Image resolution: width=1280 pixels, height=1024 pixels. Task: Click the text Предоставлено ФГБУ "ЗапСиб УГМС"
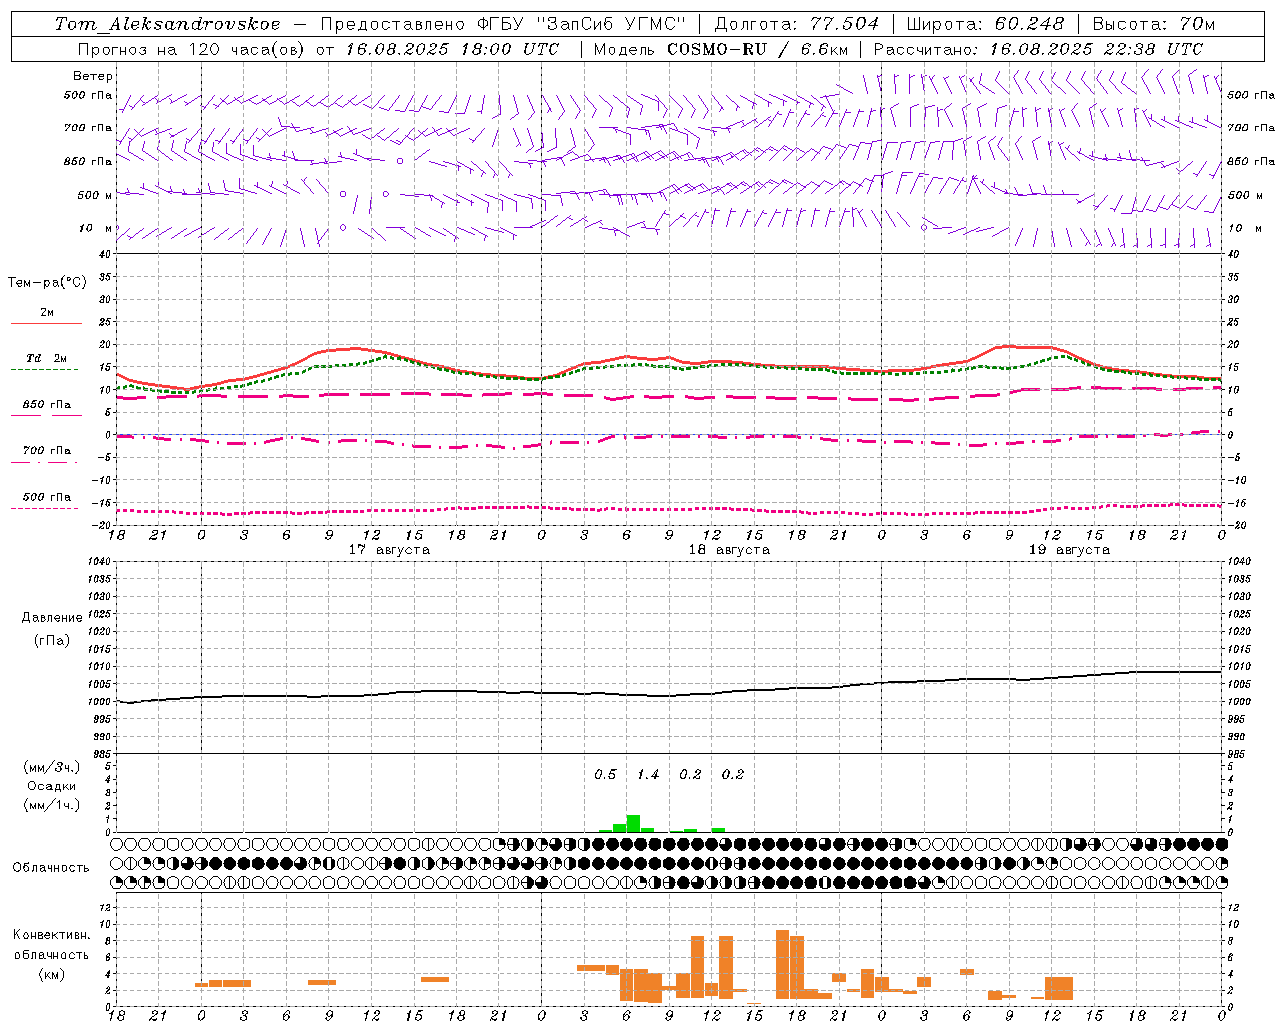[503, 24]
